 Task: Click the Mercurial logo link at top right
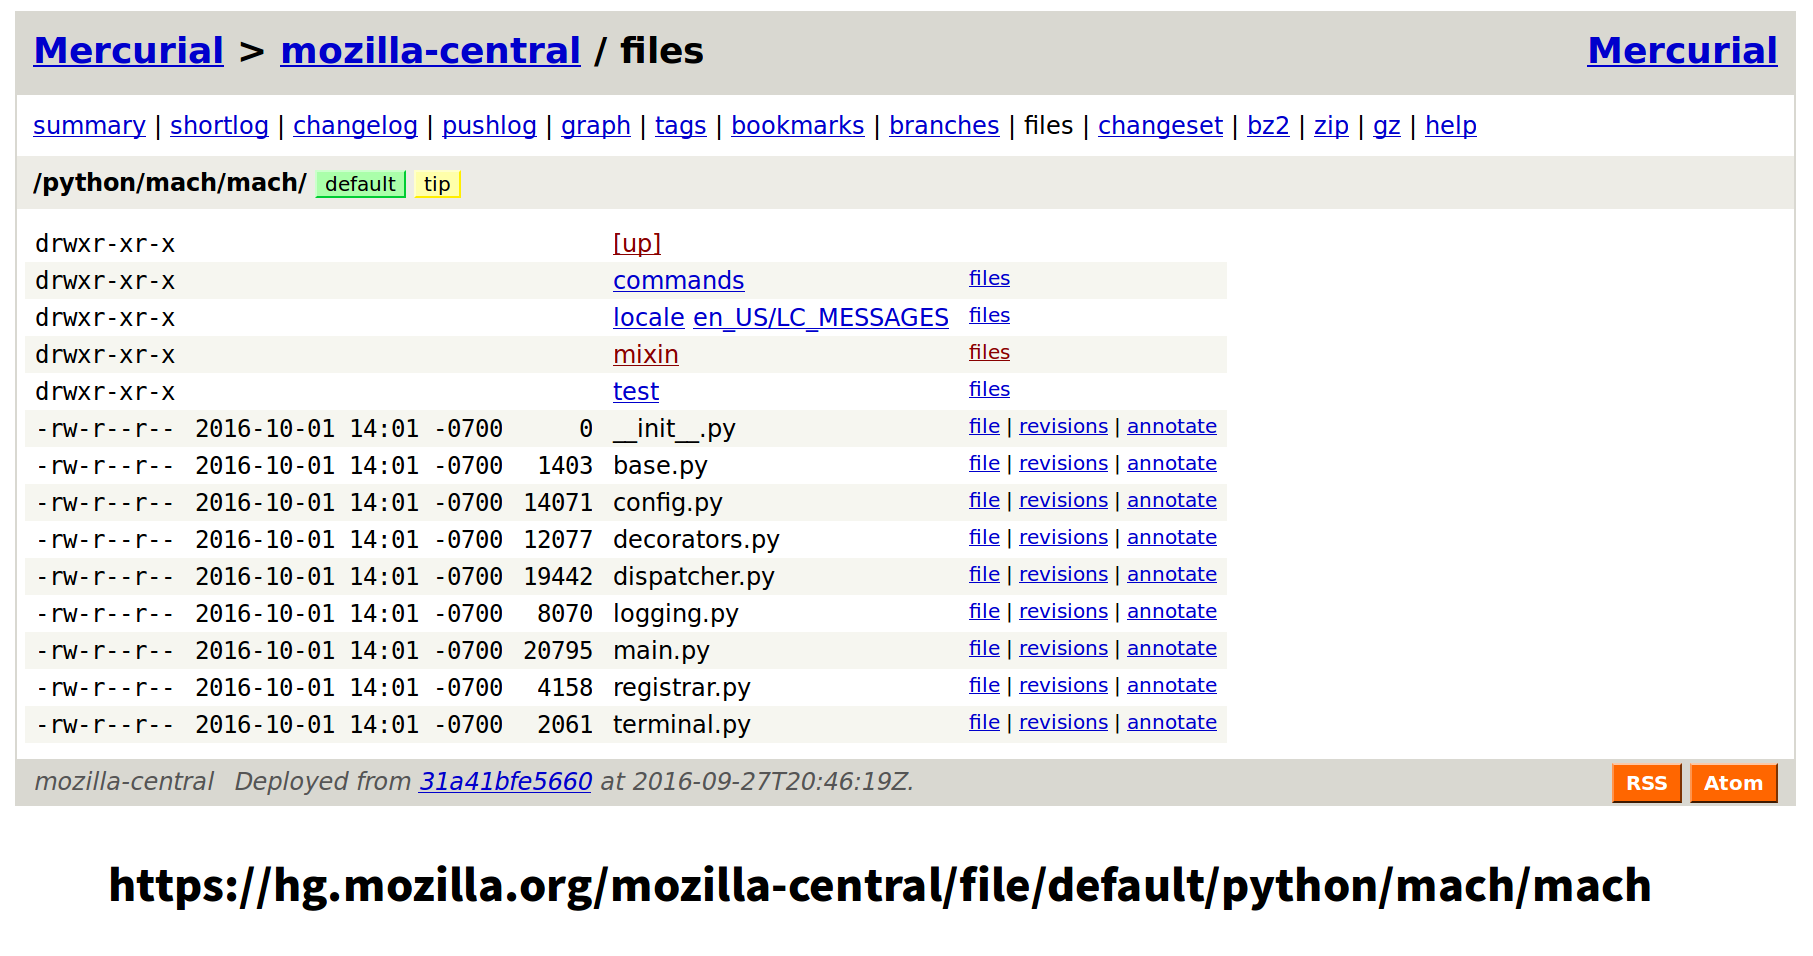(x=1682, y=50)
